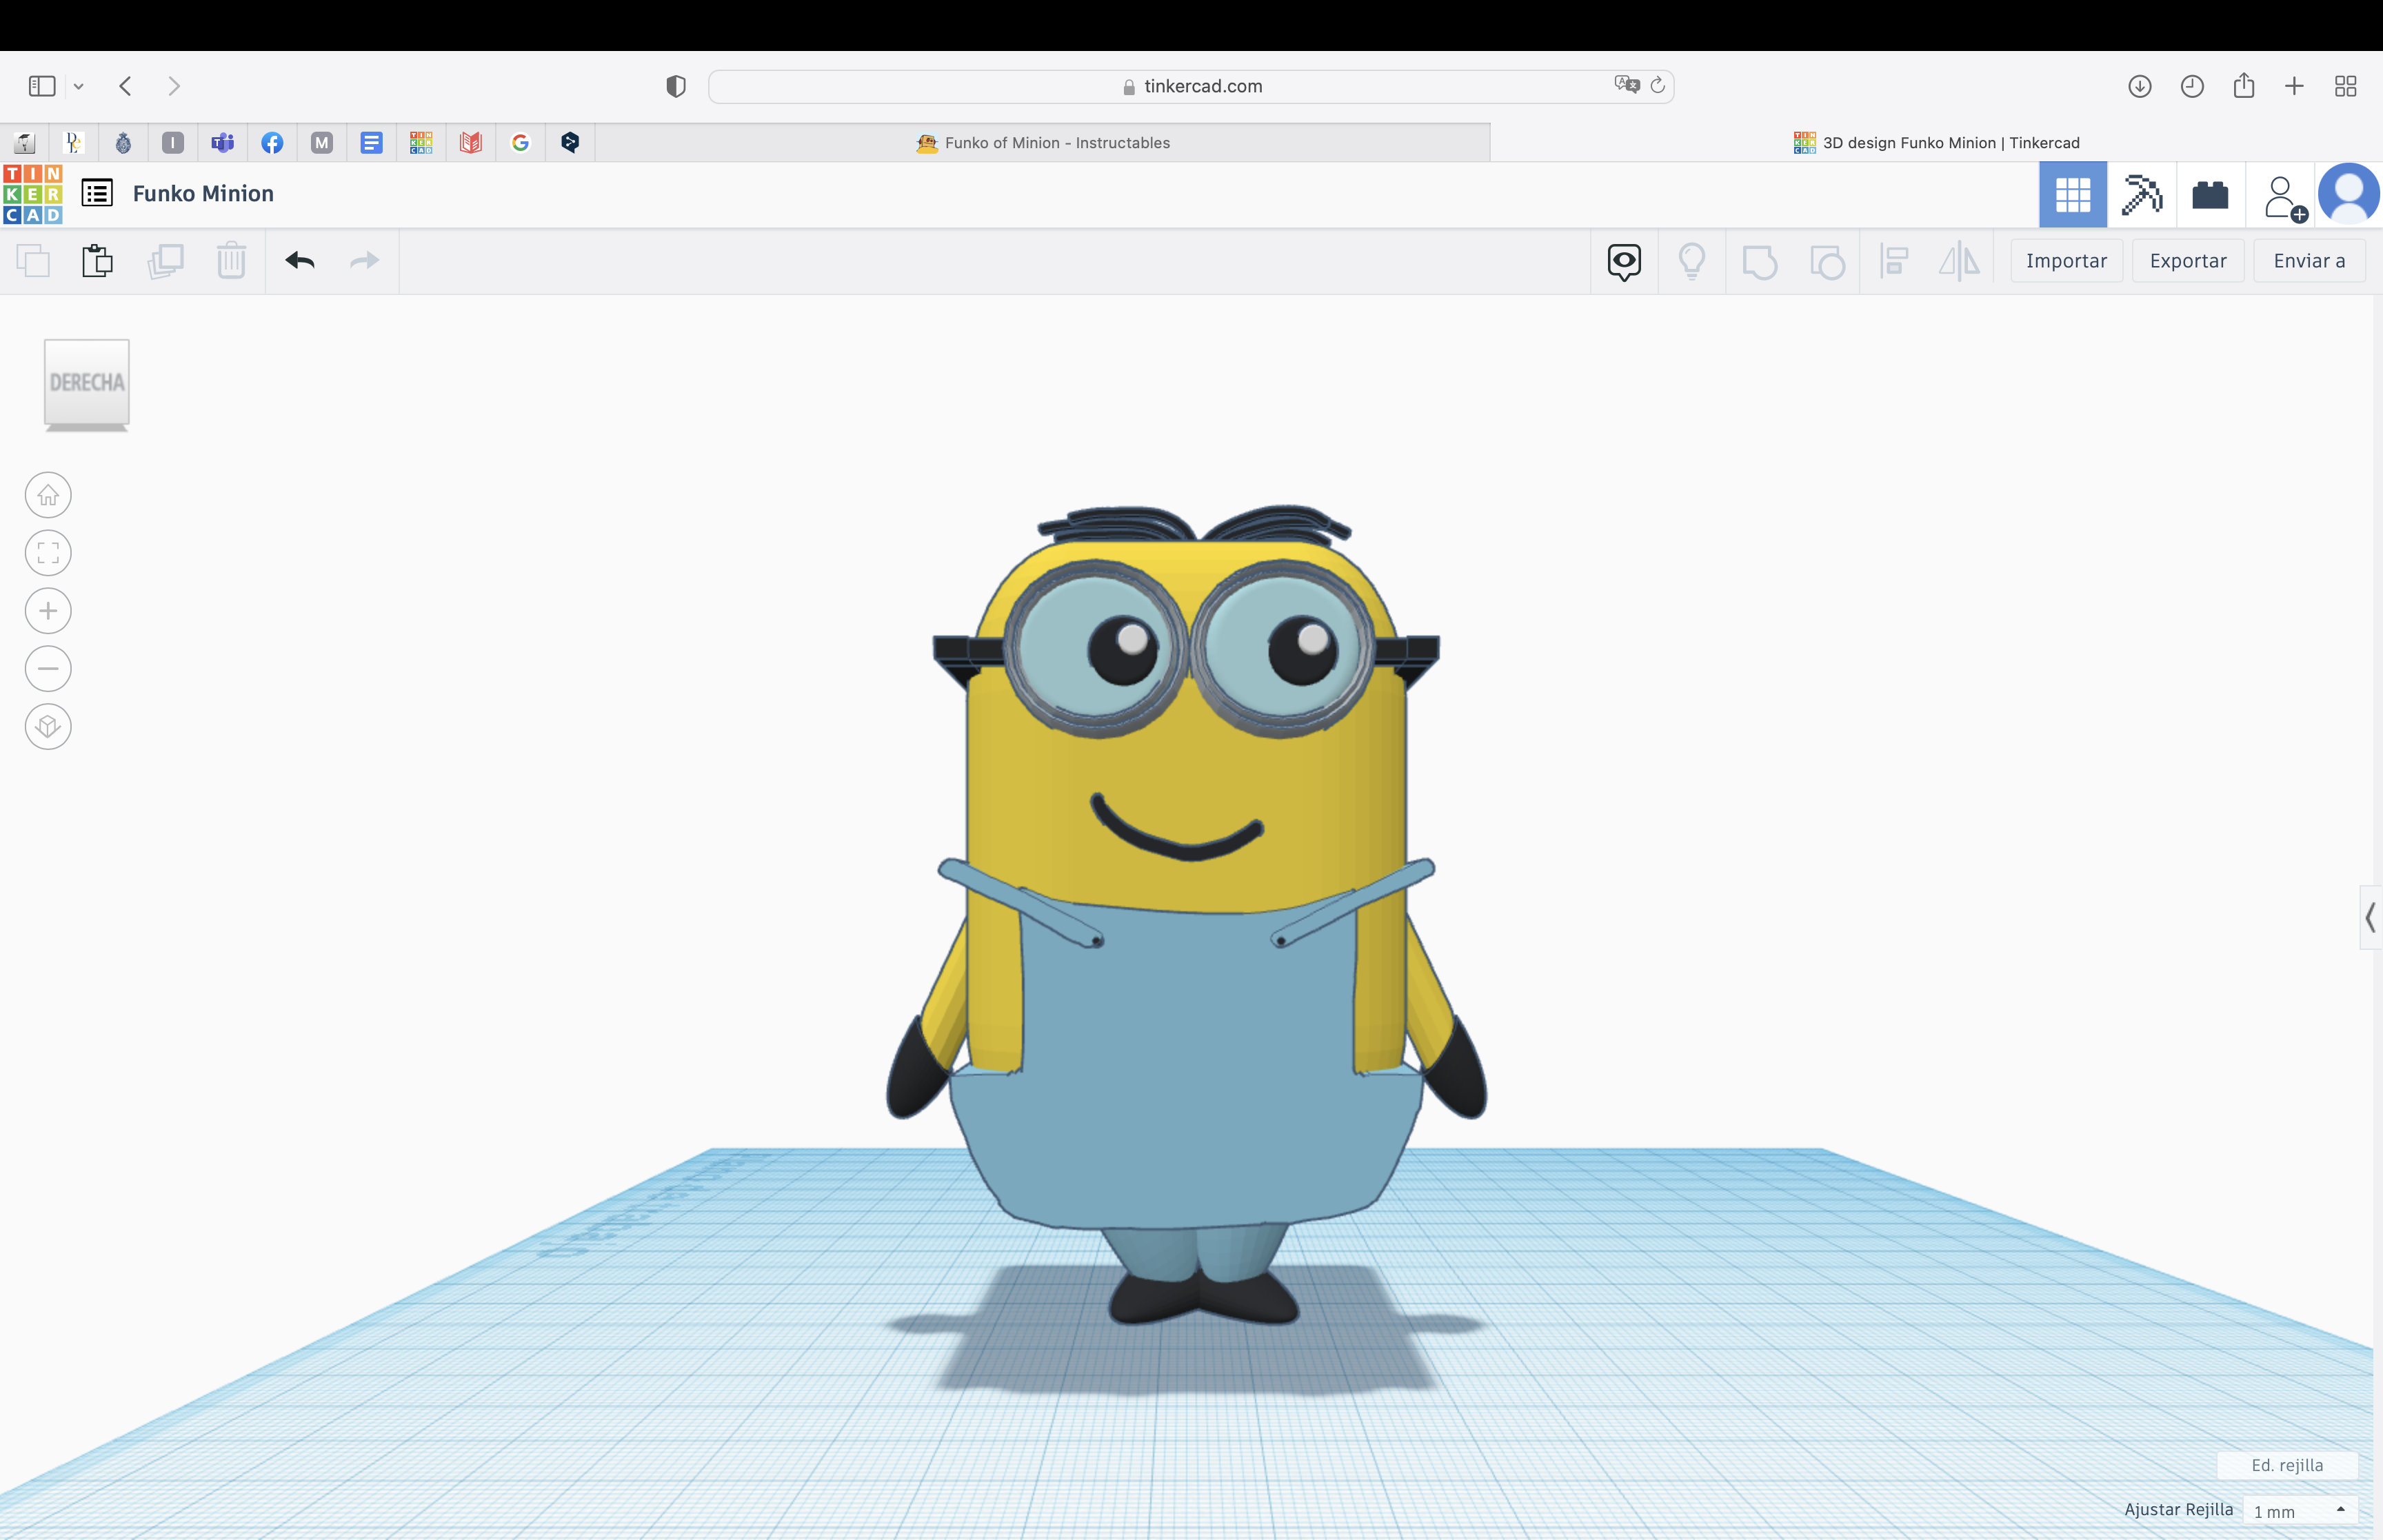The image size is (2383, 1540).
Task: Click the home view button
Action: click(48, 495)
